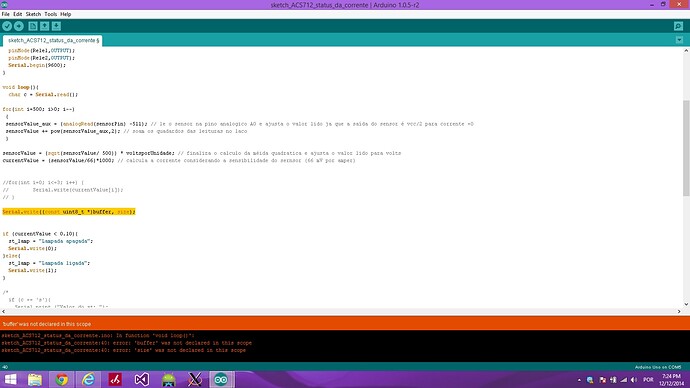Open a sketch using the Open icon
The height and width of the screenshot is (388, 690).
(x=44, y=26)
